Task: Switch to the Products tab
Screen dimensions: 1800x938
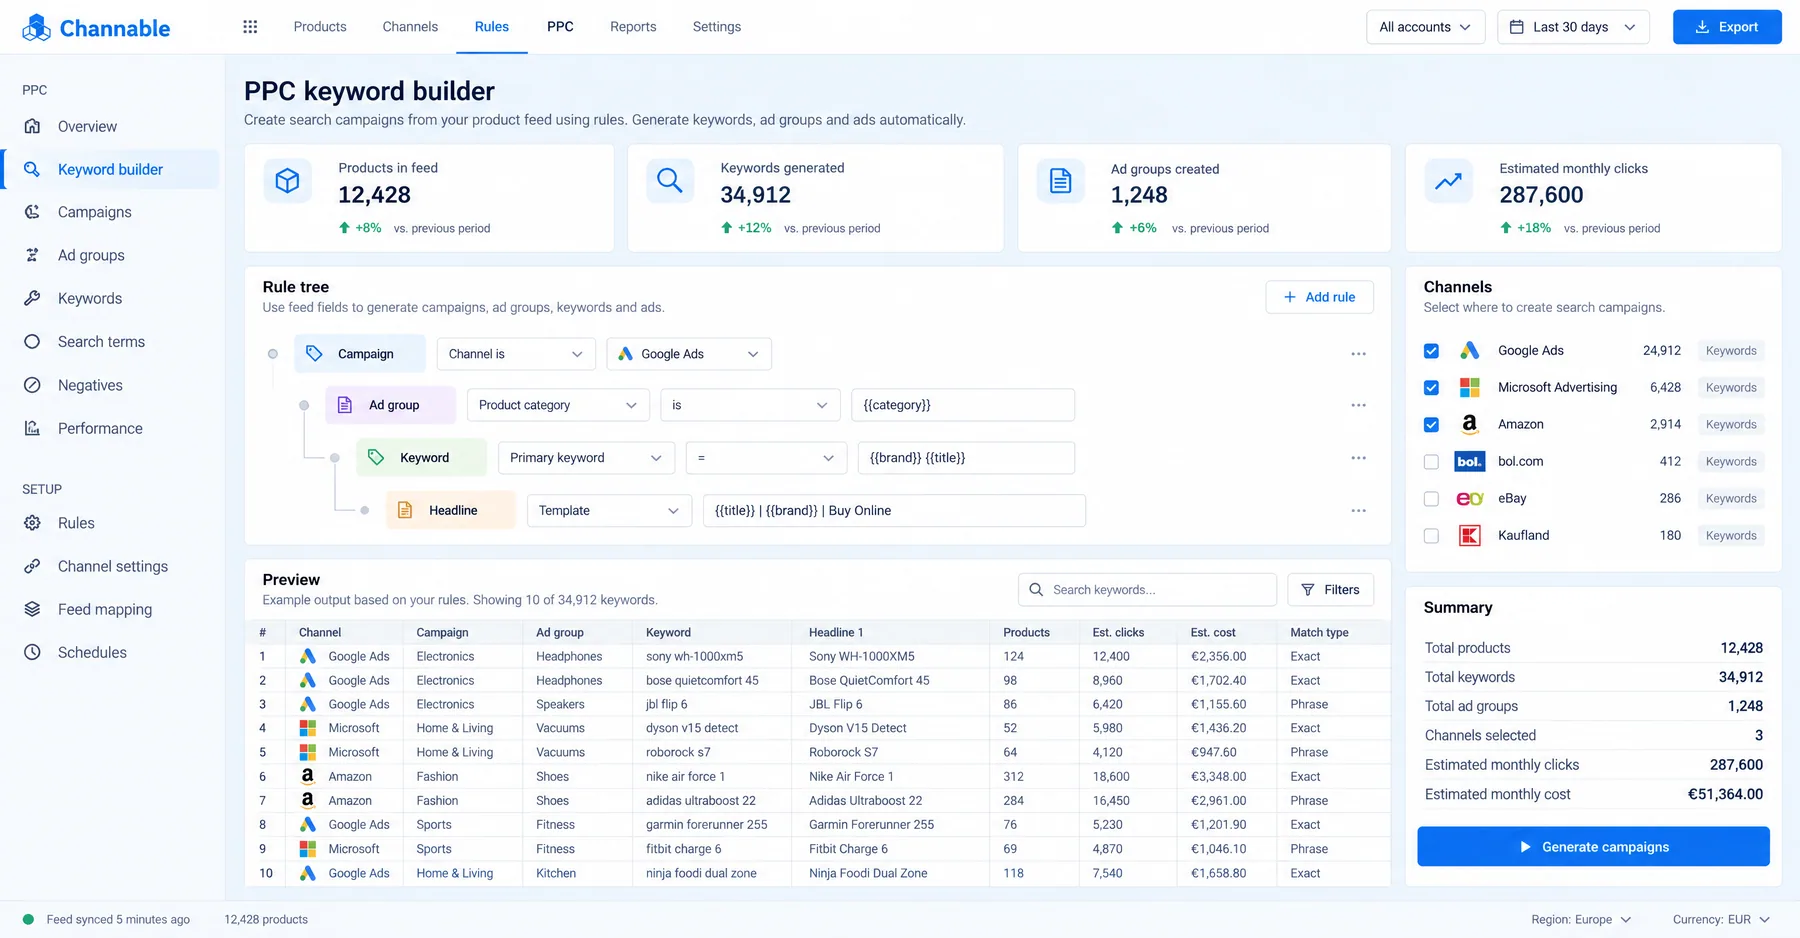Action: click(320, 27)
